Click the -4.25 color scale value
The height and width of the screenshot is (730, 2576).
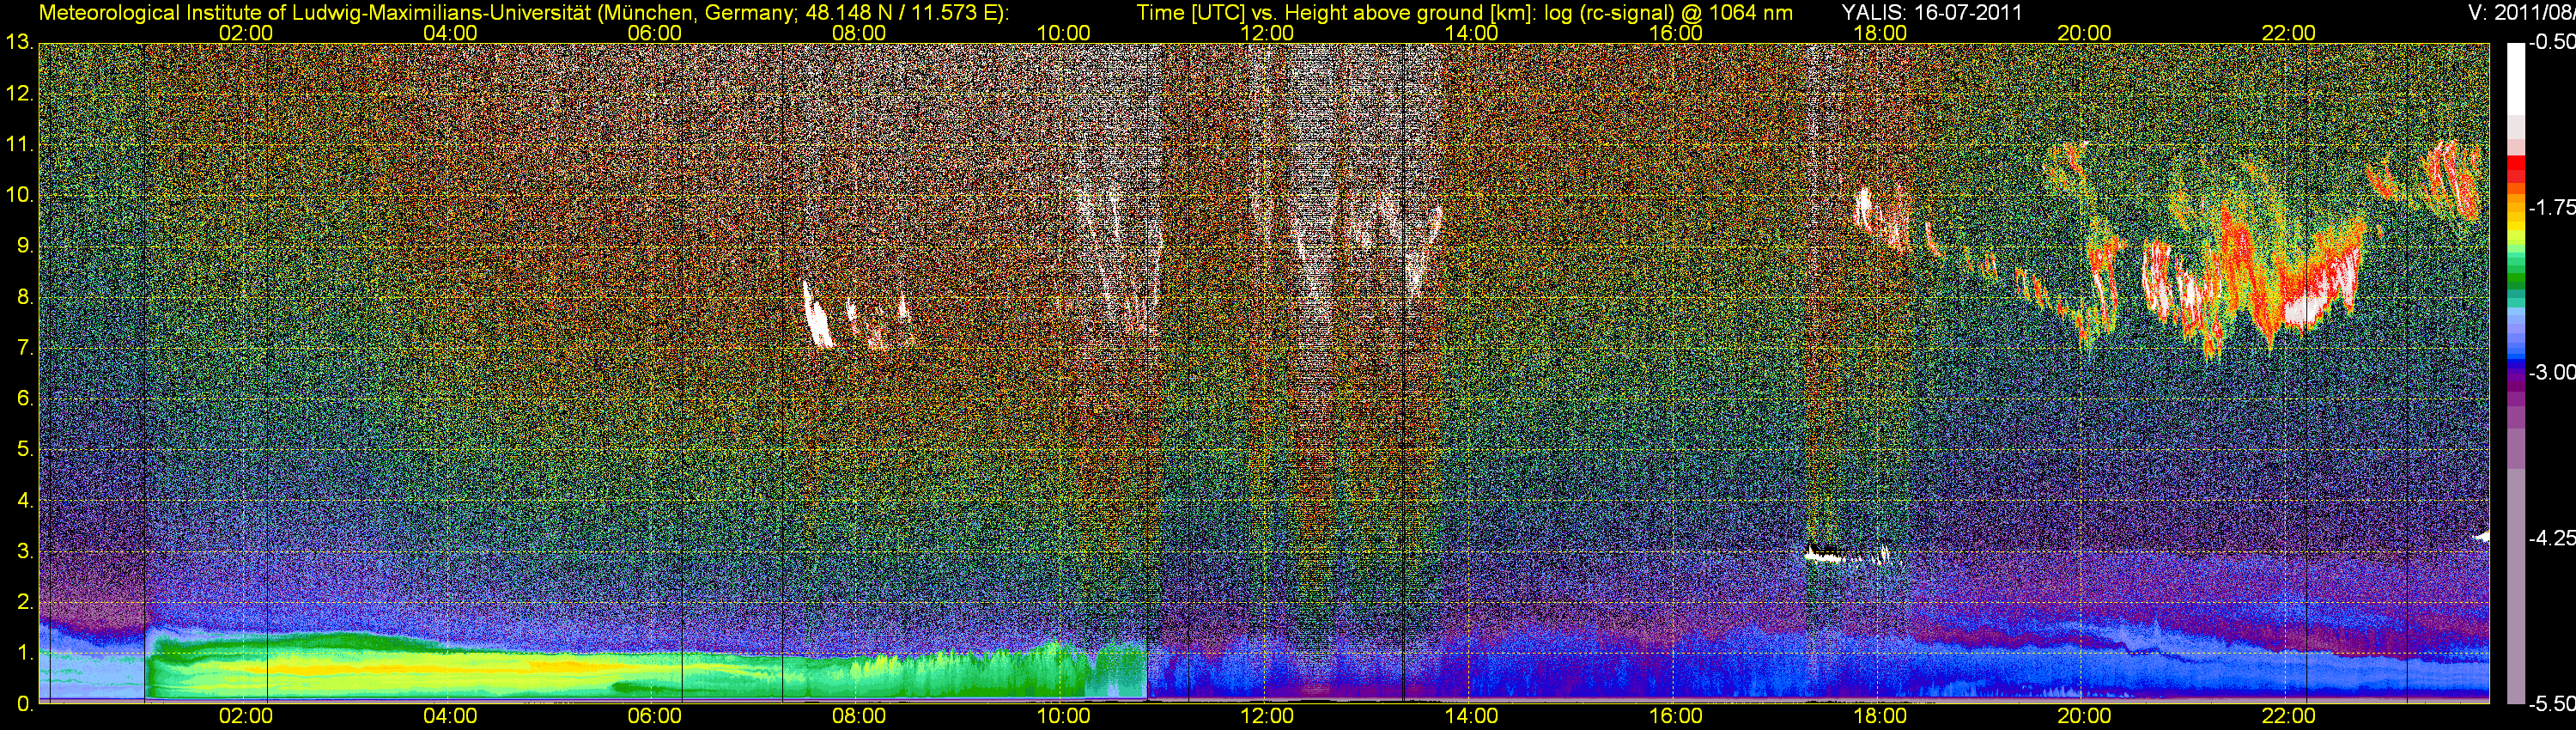2552,538
